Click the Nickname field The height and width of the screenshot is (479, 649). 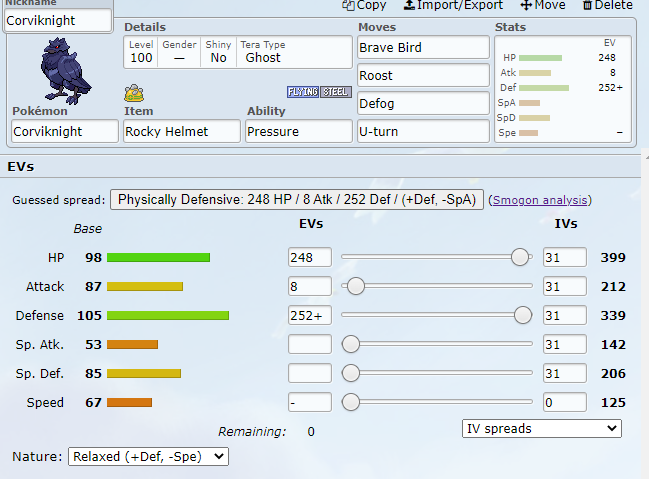(x=58, y=20)
